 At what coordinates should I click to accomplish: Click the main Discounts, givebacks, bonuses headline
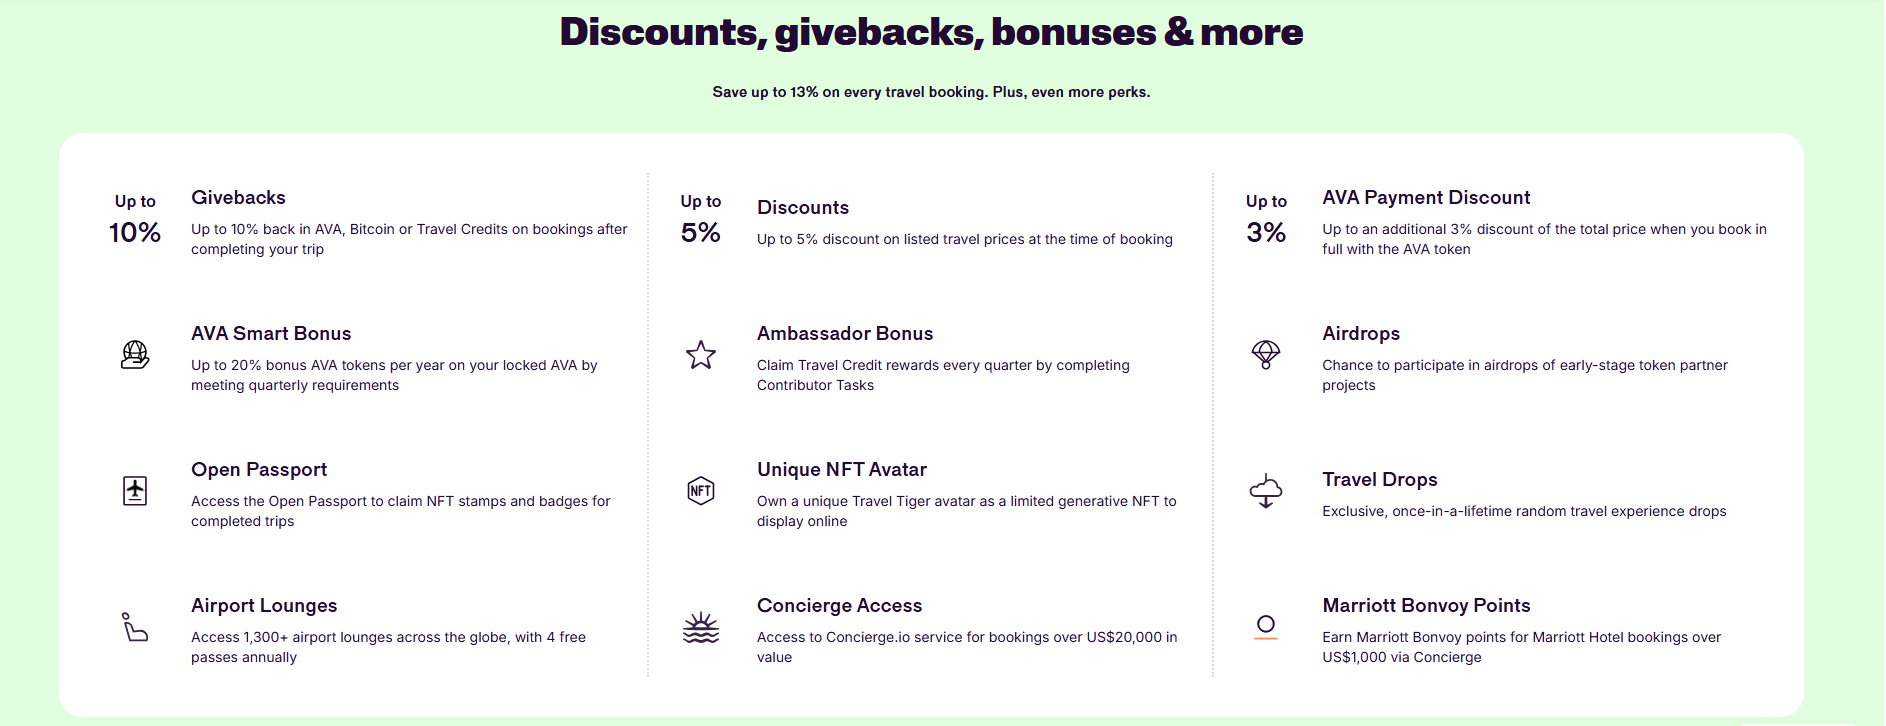[931, 32]
